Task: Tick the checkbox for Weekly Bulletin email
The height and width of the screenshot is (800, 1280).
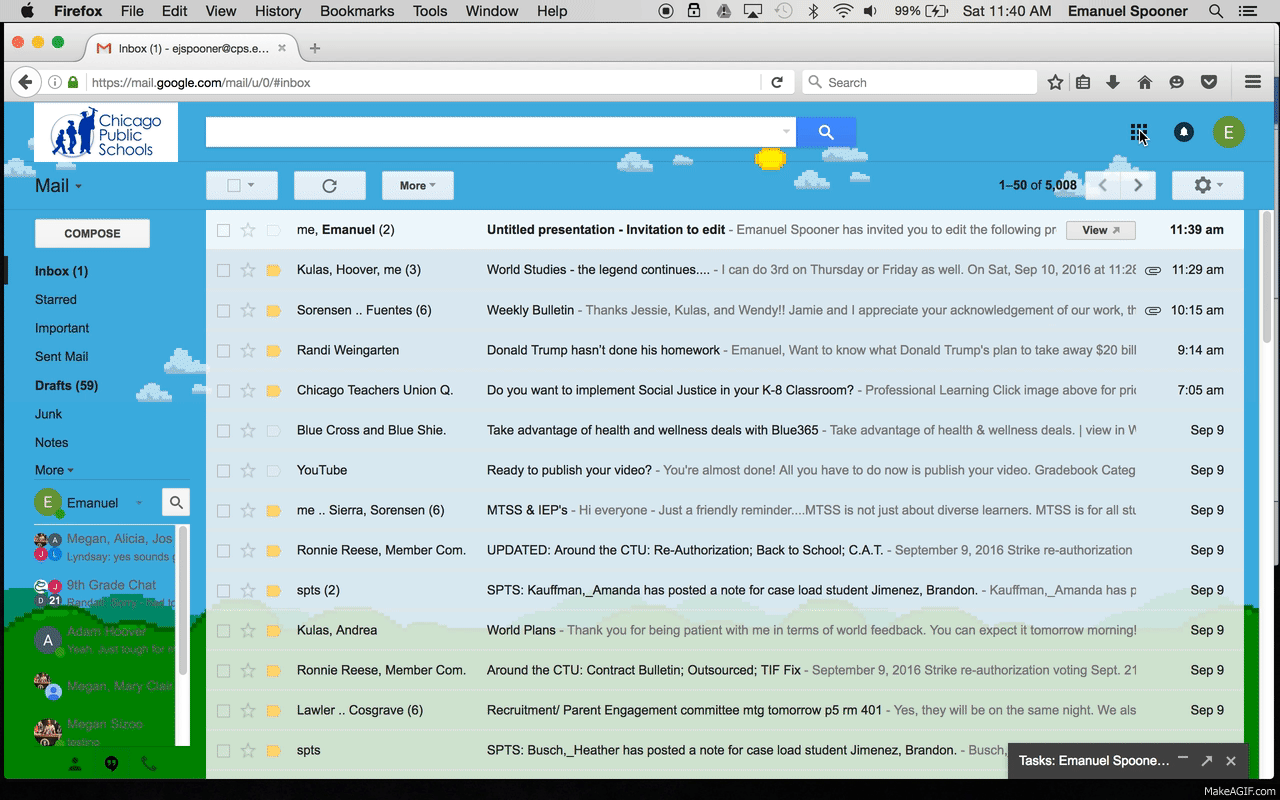Action: (223, 310)
